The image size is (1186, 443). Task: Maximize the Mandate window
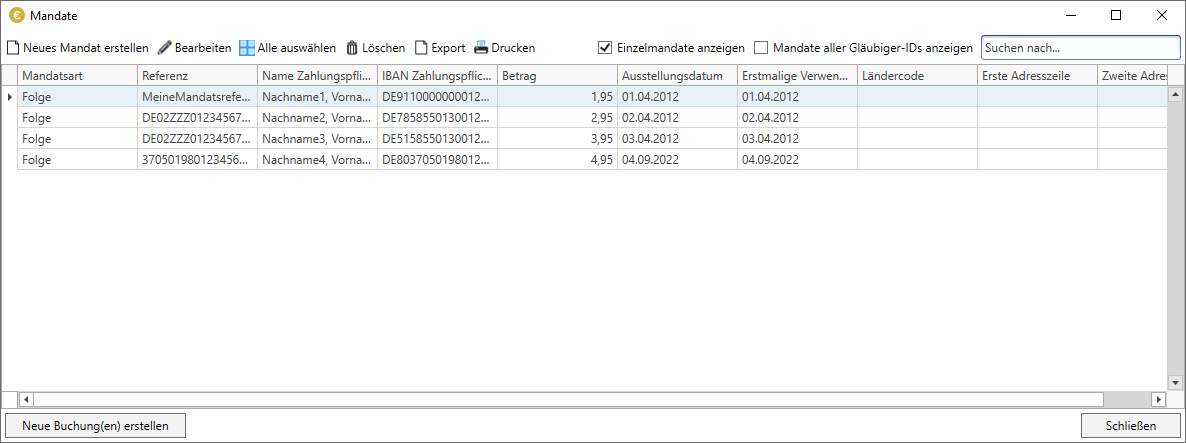click(1116, 15)
